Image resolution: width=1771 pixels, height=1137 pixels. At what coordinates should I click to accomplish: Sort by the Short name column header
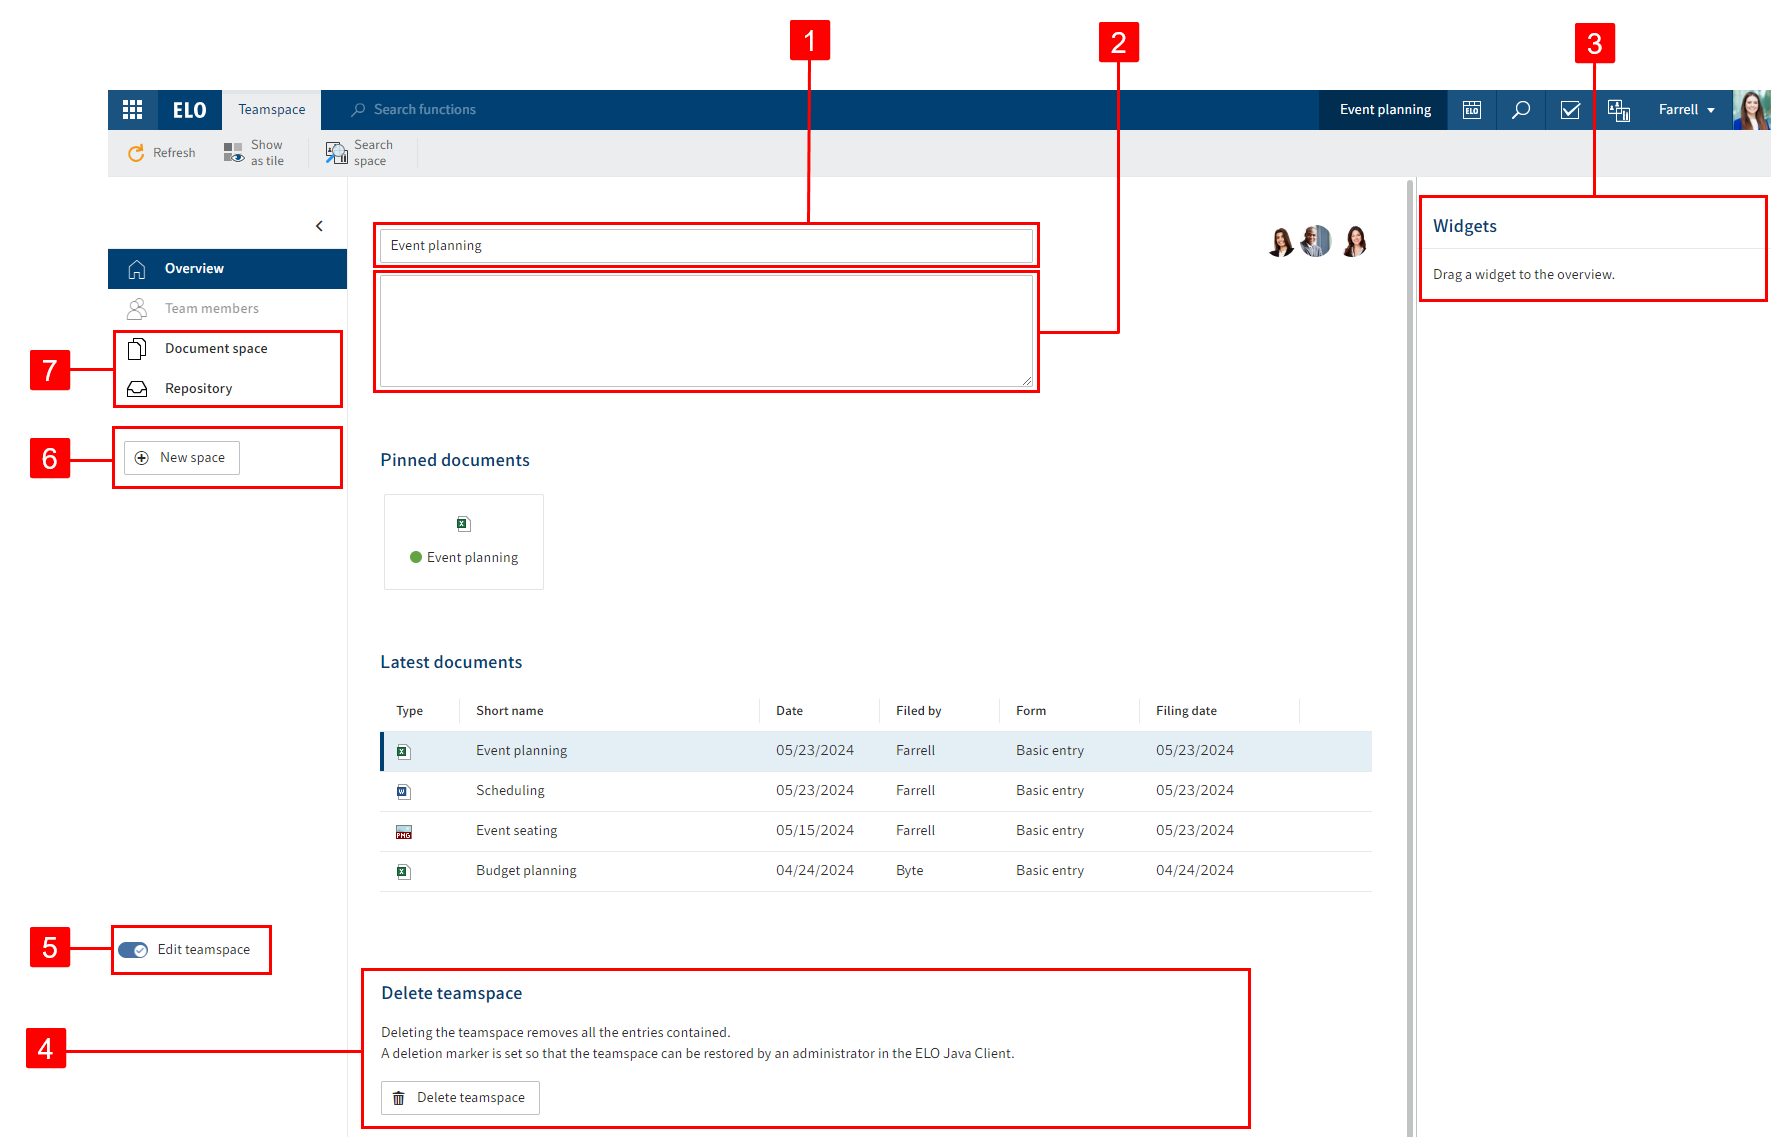(x=510, y=711)
